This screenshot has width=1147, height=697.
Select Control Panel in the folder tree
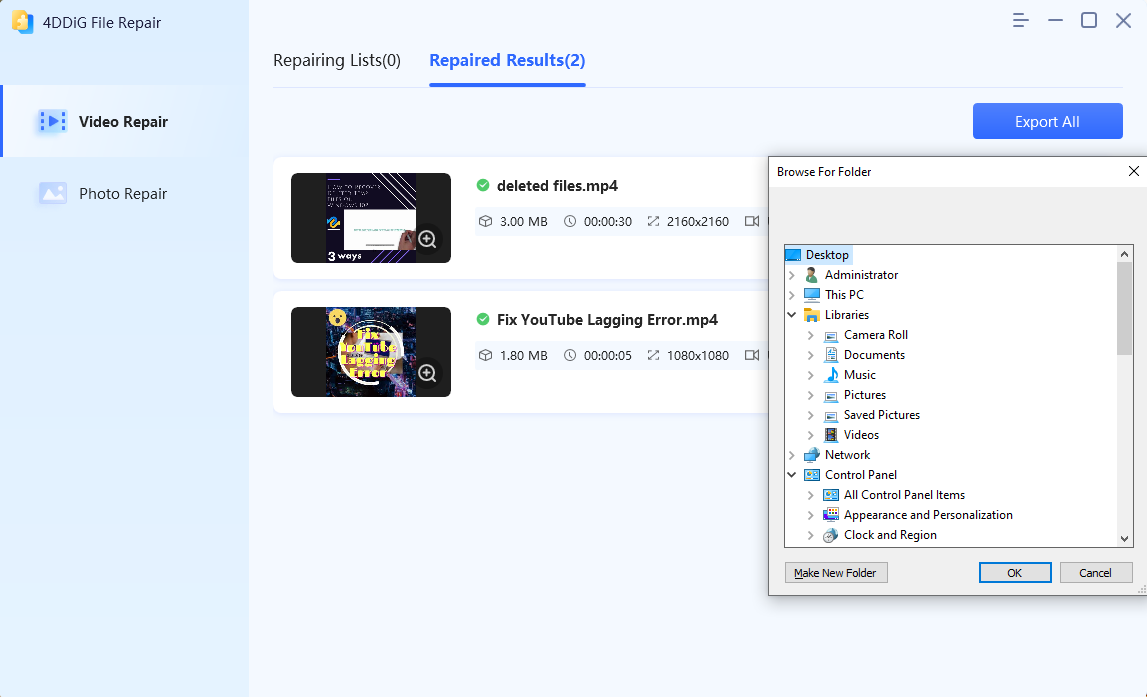[x=860, y=475]
